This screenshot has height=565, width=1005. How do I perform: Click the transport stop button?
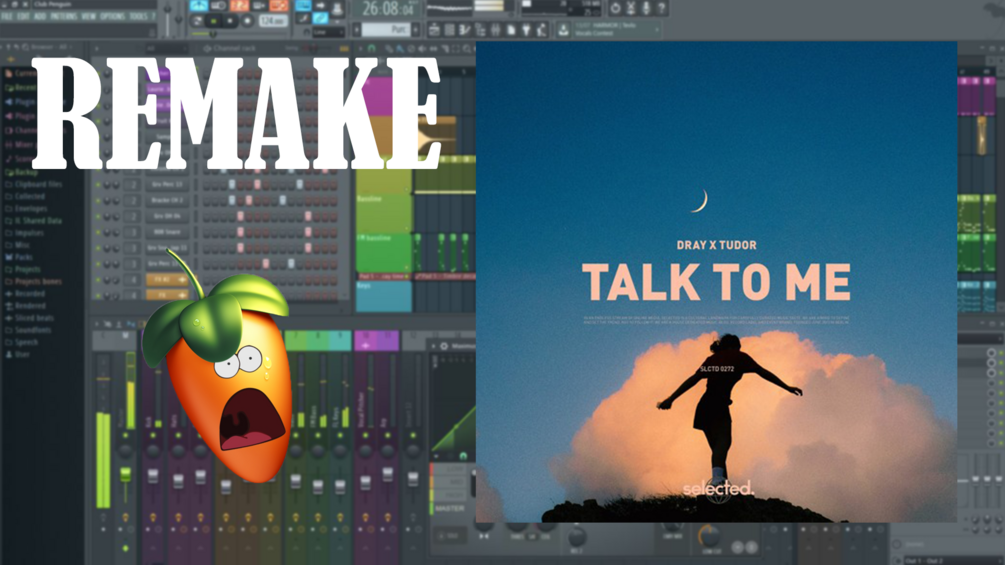[x=230, y=21]
